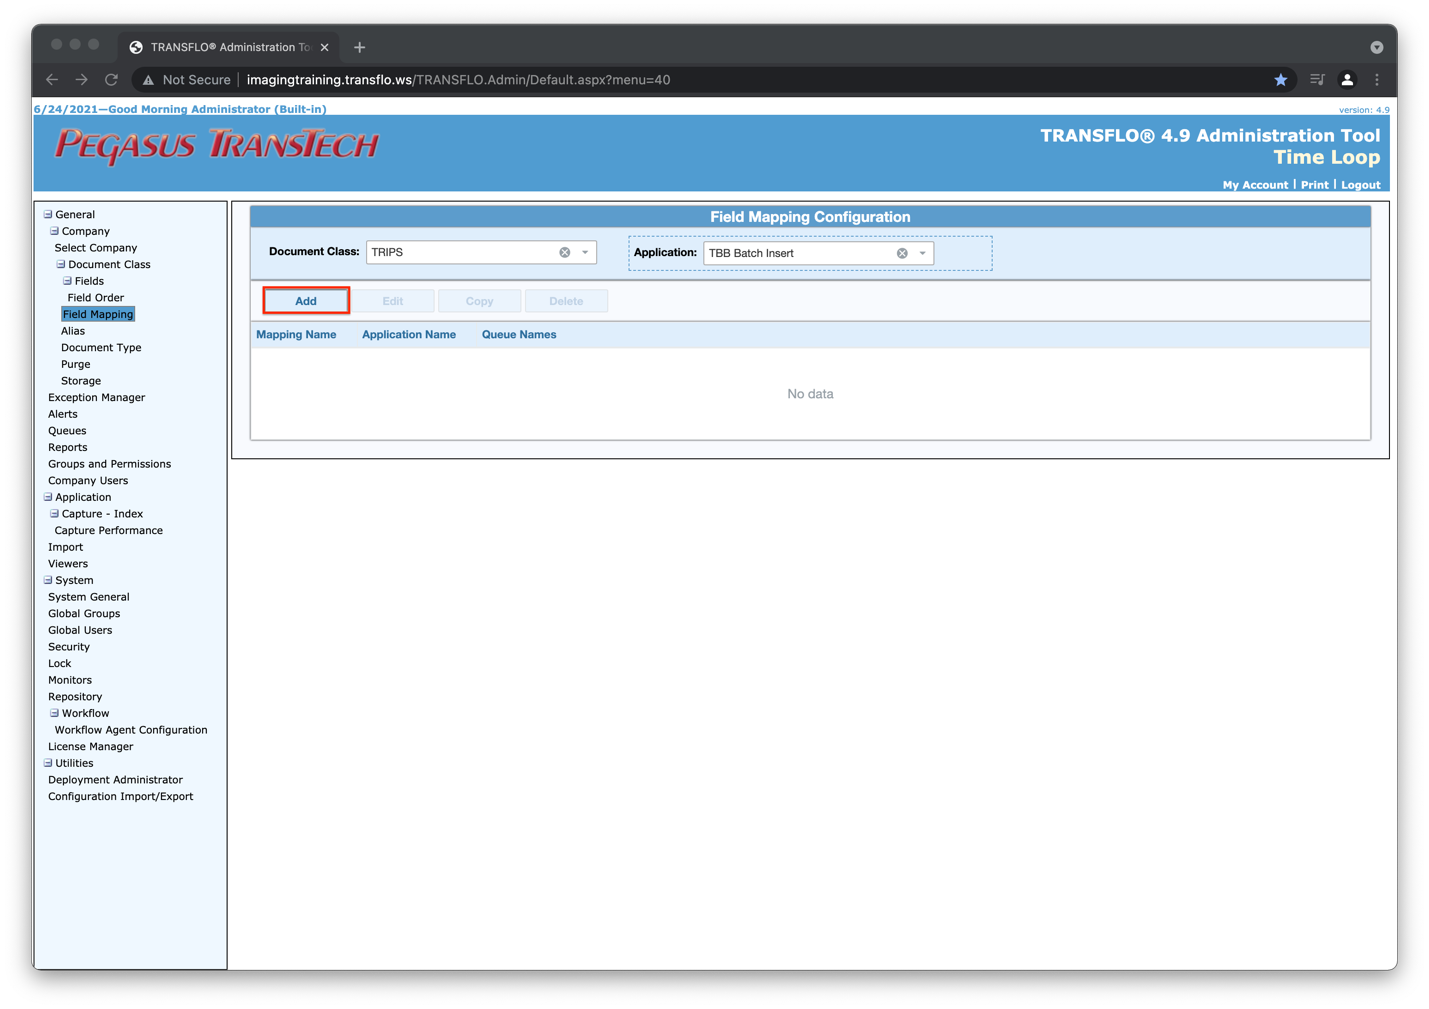1429x1009 pixels.
Task: Select Capture Performance item
Action: (x=108, y=531)
